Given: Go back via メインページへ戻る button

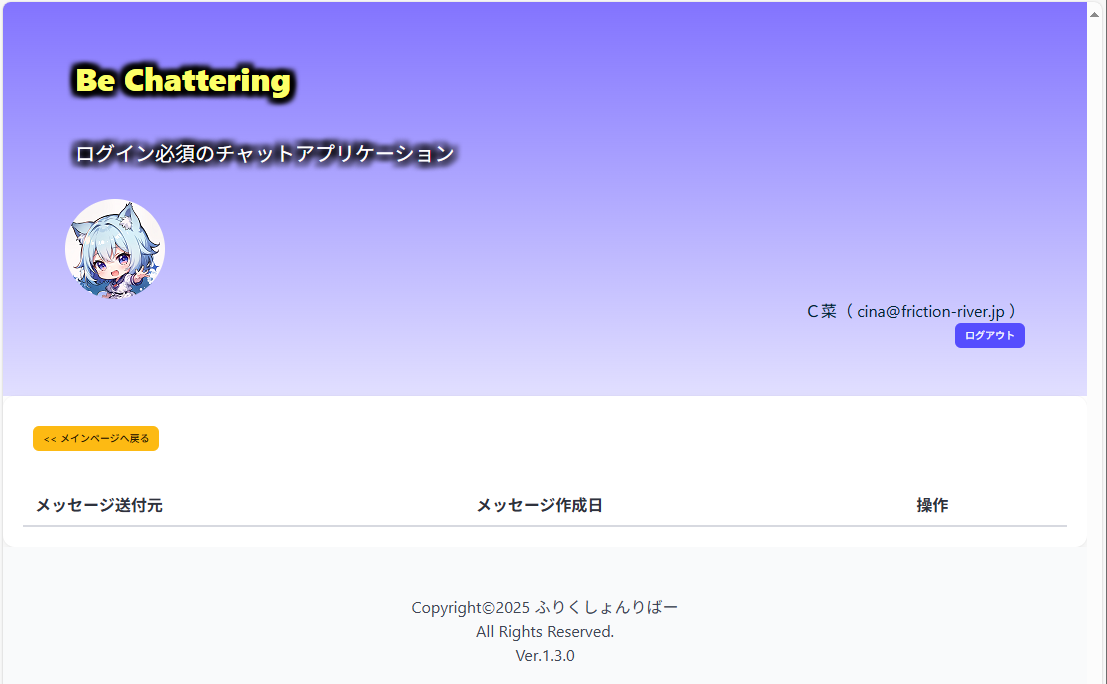Looking at the screenshot, I should point(96,438).
